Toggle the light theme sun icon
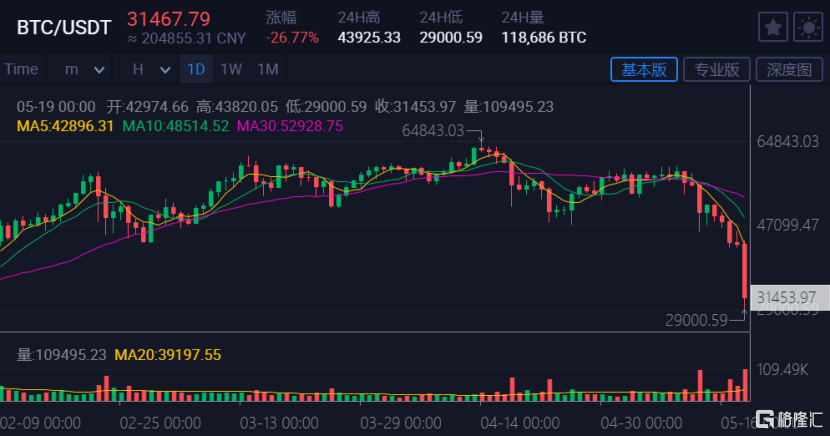Screen dimensions: 830x436 click(806, 28)
